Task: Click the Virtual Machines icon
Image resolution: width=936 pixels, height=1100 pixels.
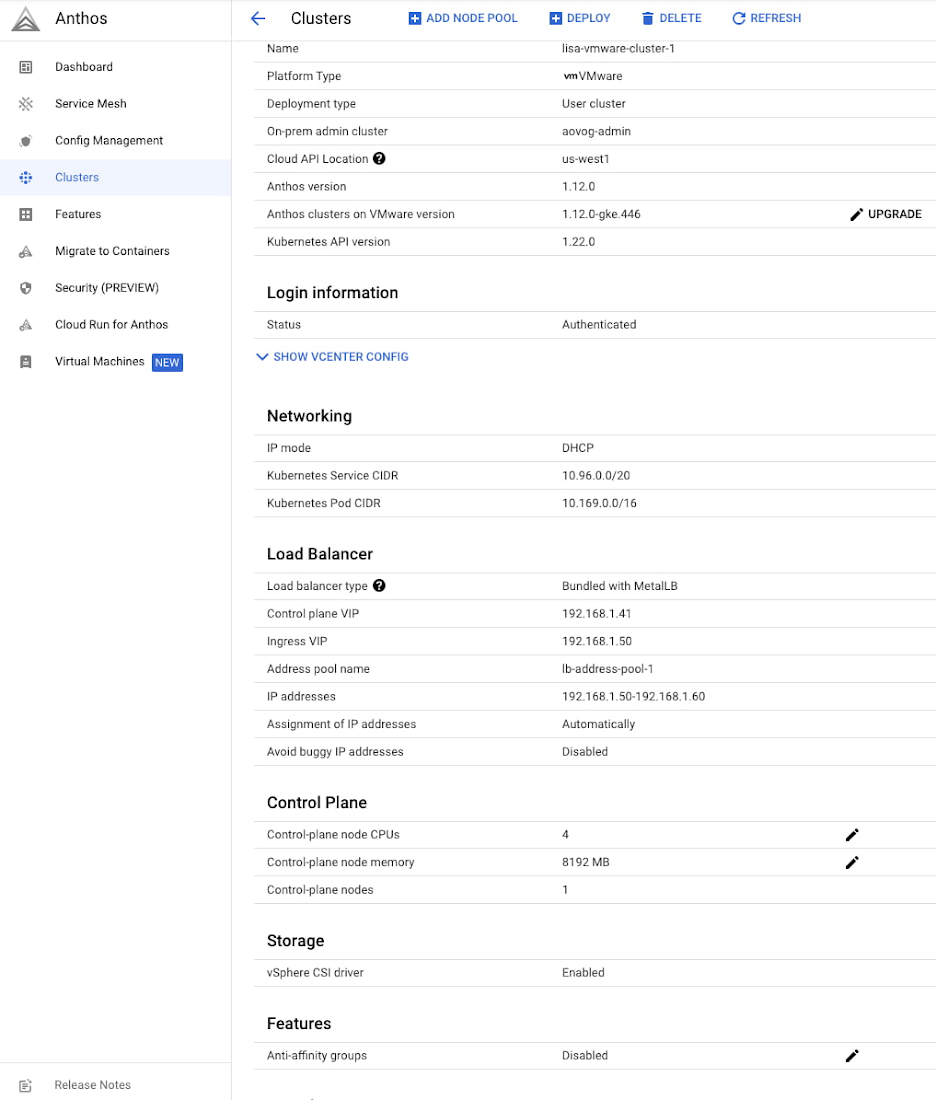Action: point(26,362)
